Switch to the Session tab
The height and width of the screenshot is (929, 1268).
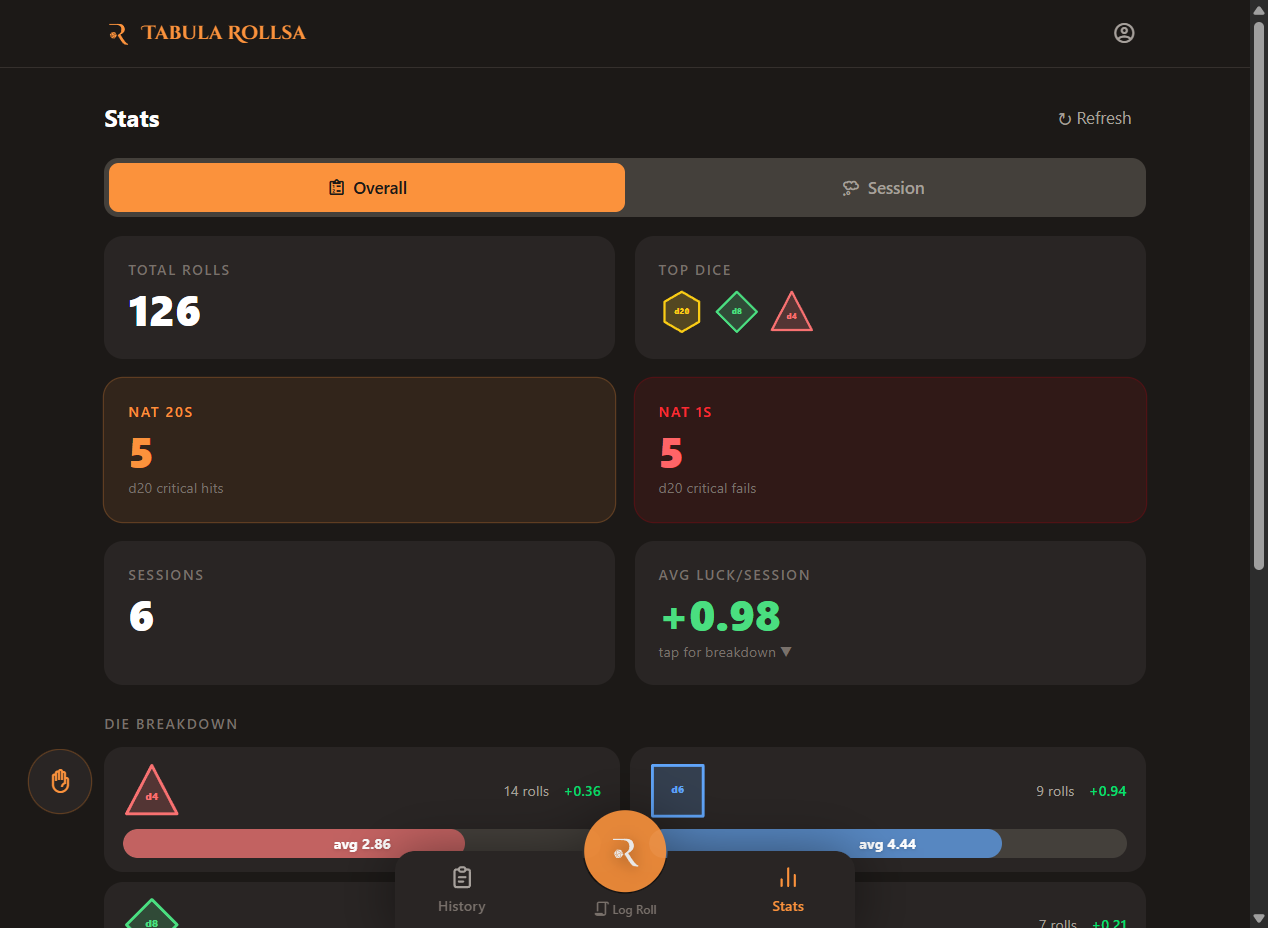[x=883, y=188]
